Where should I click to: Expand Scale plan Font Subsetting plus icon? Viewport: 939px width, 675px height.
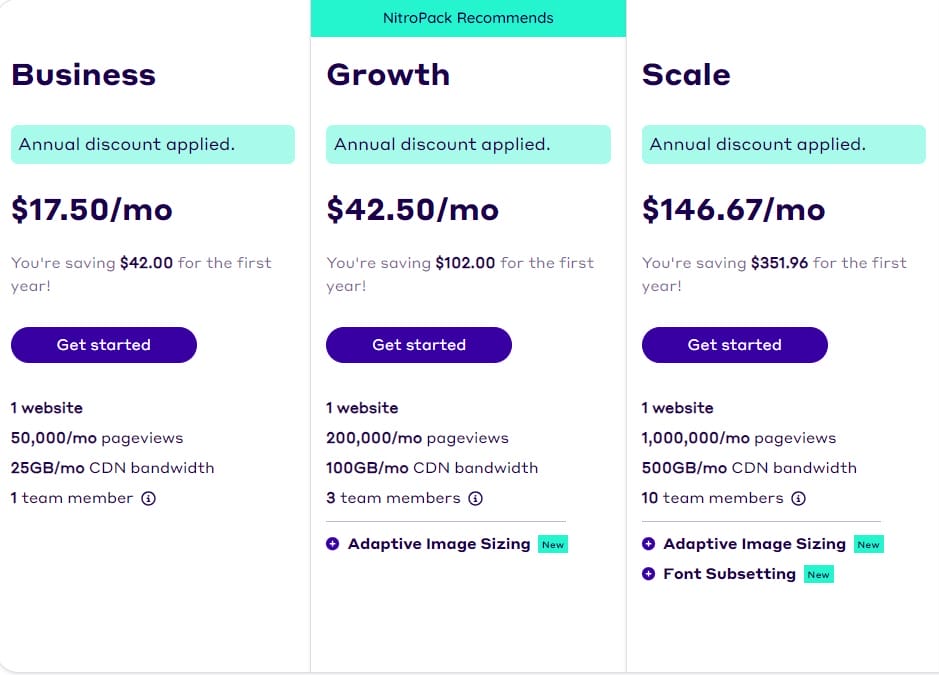(x=648, y=574)
